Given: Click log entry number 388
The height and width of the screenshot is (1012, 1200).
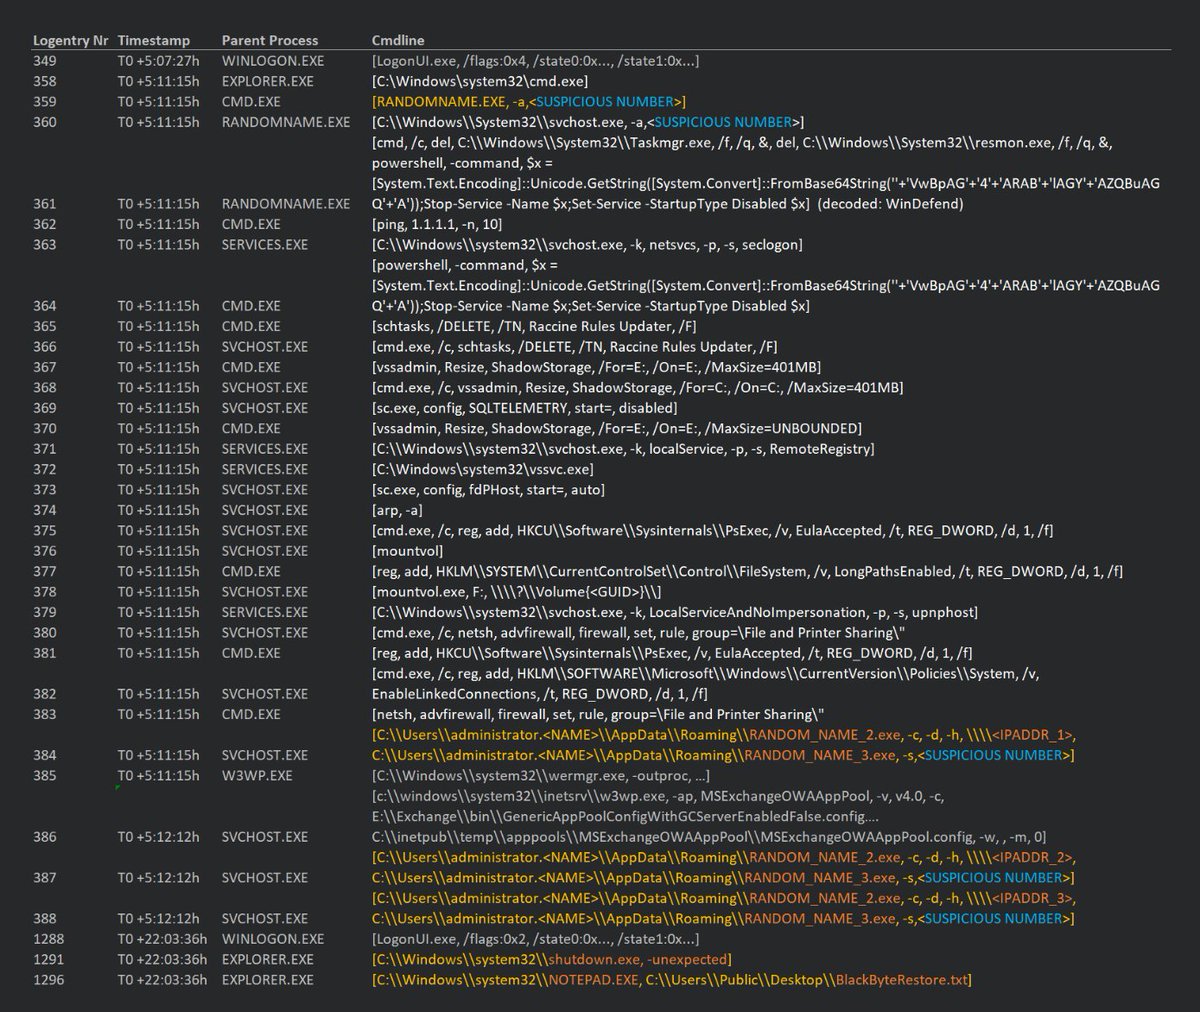Looking at the screenshot, I should (45, 920).
